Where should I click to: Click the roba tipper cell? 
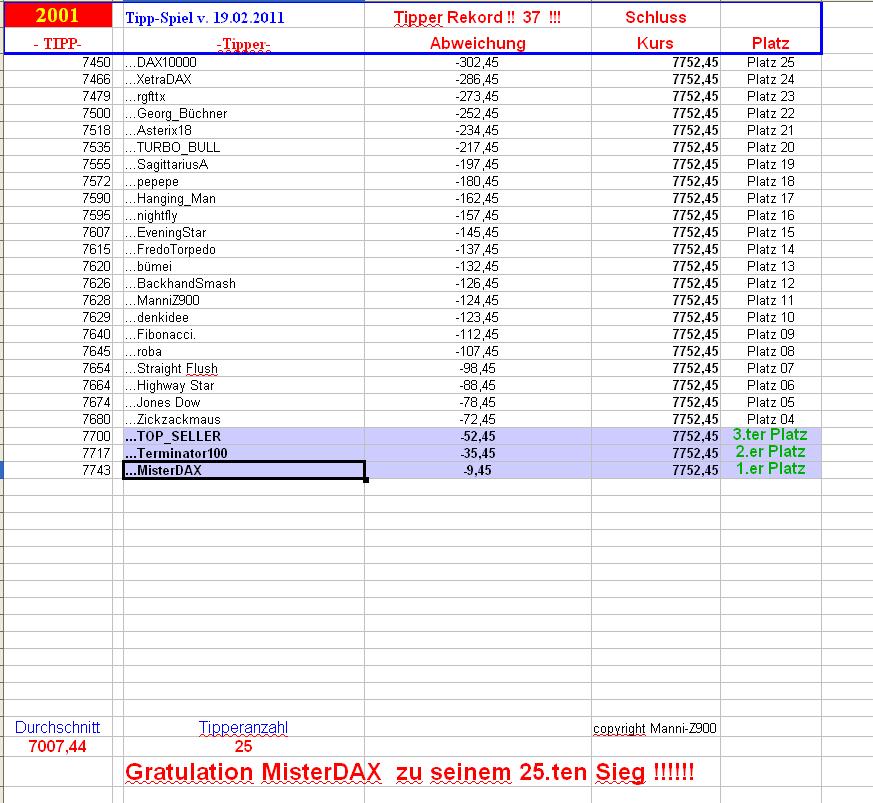pyautogui.click(x=243, y=351)
